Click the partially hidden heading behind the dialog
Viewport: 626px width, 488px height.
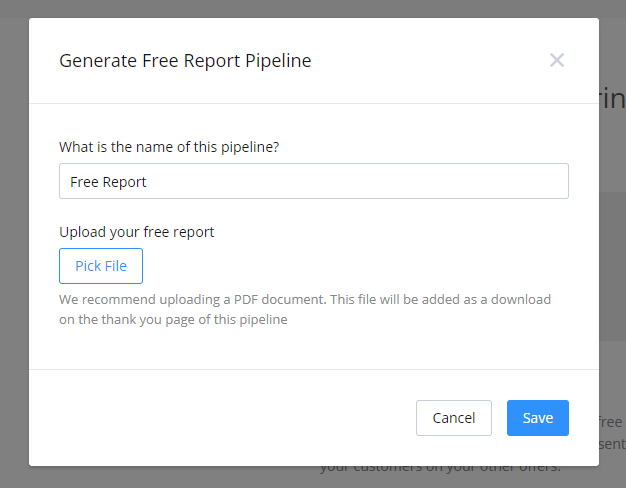point(611,99)
